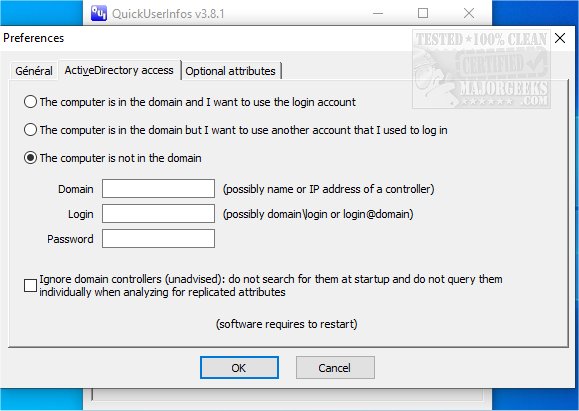579x411 pixels.
Task: Click the QuickUserInfos app icon in title bar
Action: [99, 13]
